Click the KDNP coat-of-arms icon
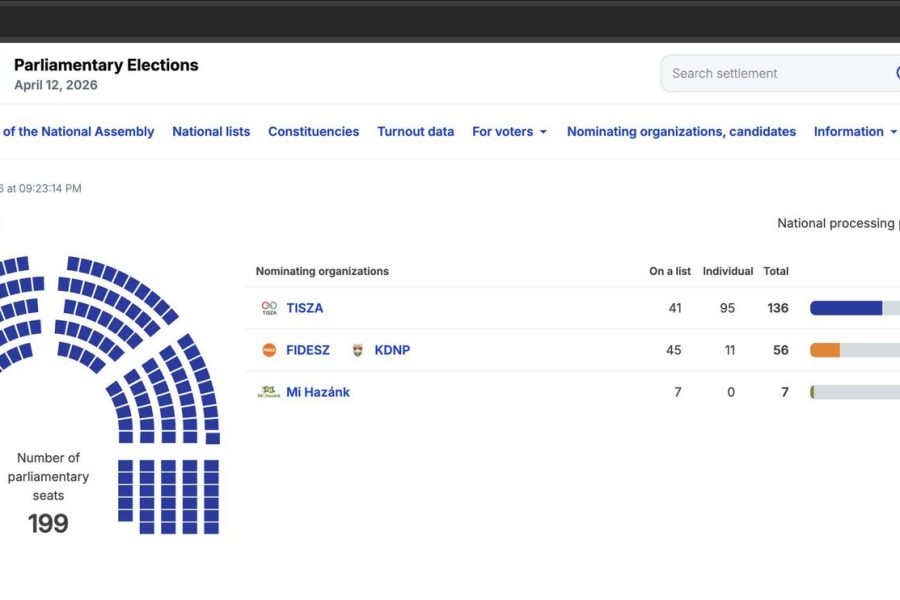Screen dimensions: 900x600 [x=358, y=350]
